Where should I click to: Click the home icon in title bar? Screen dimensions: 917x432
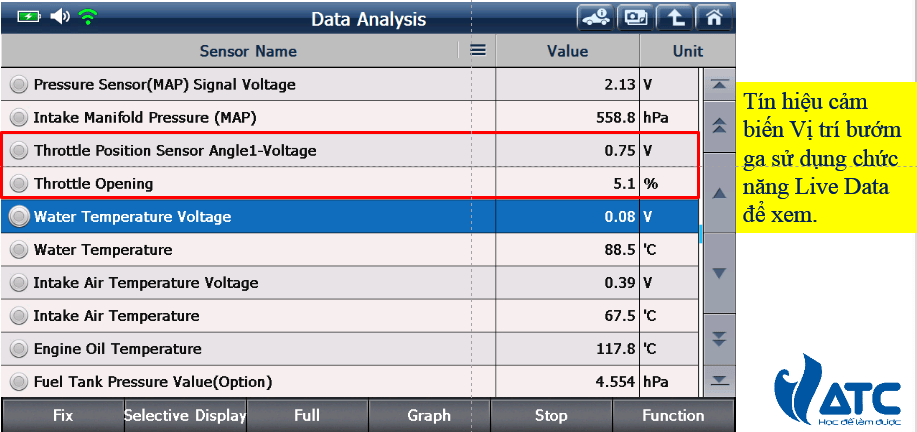[x=713, y=18]
